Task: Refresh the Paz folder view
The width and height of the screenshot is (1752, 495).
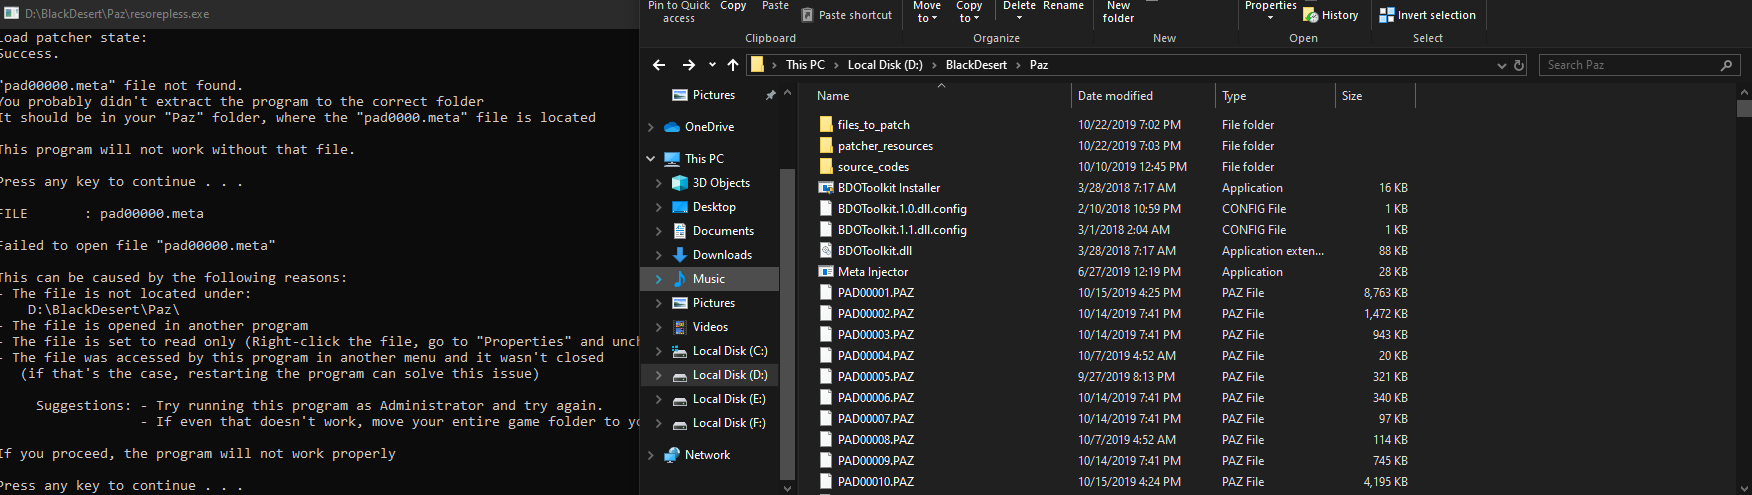Action: point(1519,65)
